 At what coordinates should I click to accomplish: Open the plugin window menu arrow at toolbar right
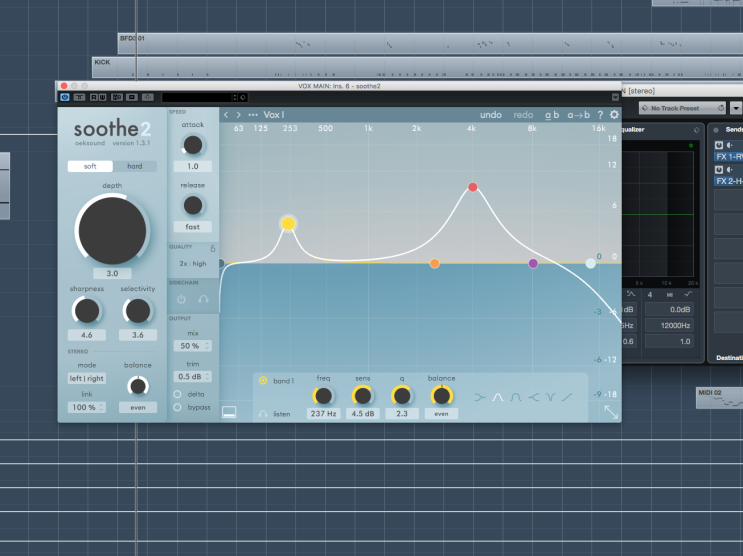pyautogui.click(x=615, y=97)
